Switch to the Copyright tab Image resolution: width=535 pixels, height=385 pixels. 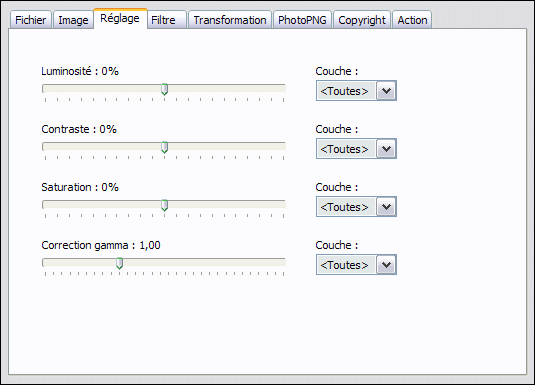(x=362, y=20)
